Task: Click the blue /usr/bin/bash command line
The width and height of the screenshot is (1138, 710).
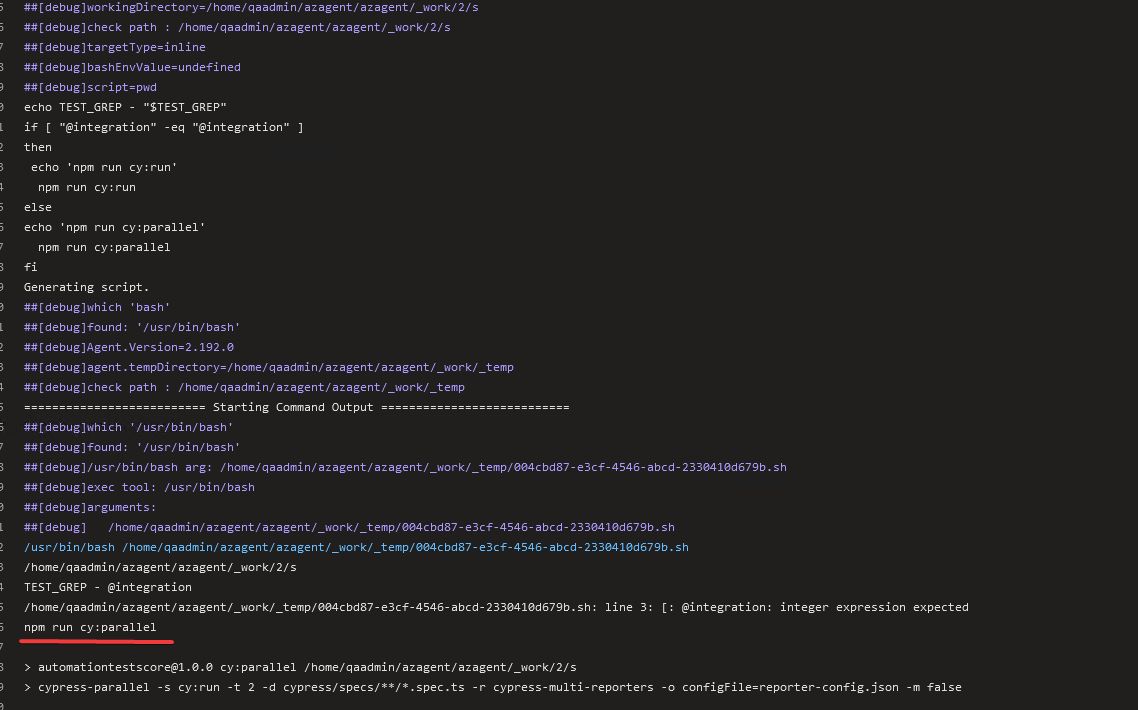Action: [x=356, y=547]
